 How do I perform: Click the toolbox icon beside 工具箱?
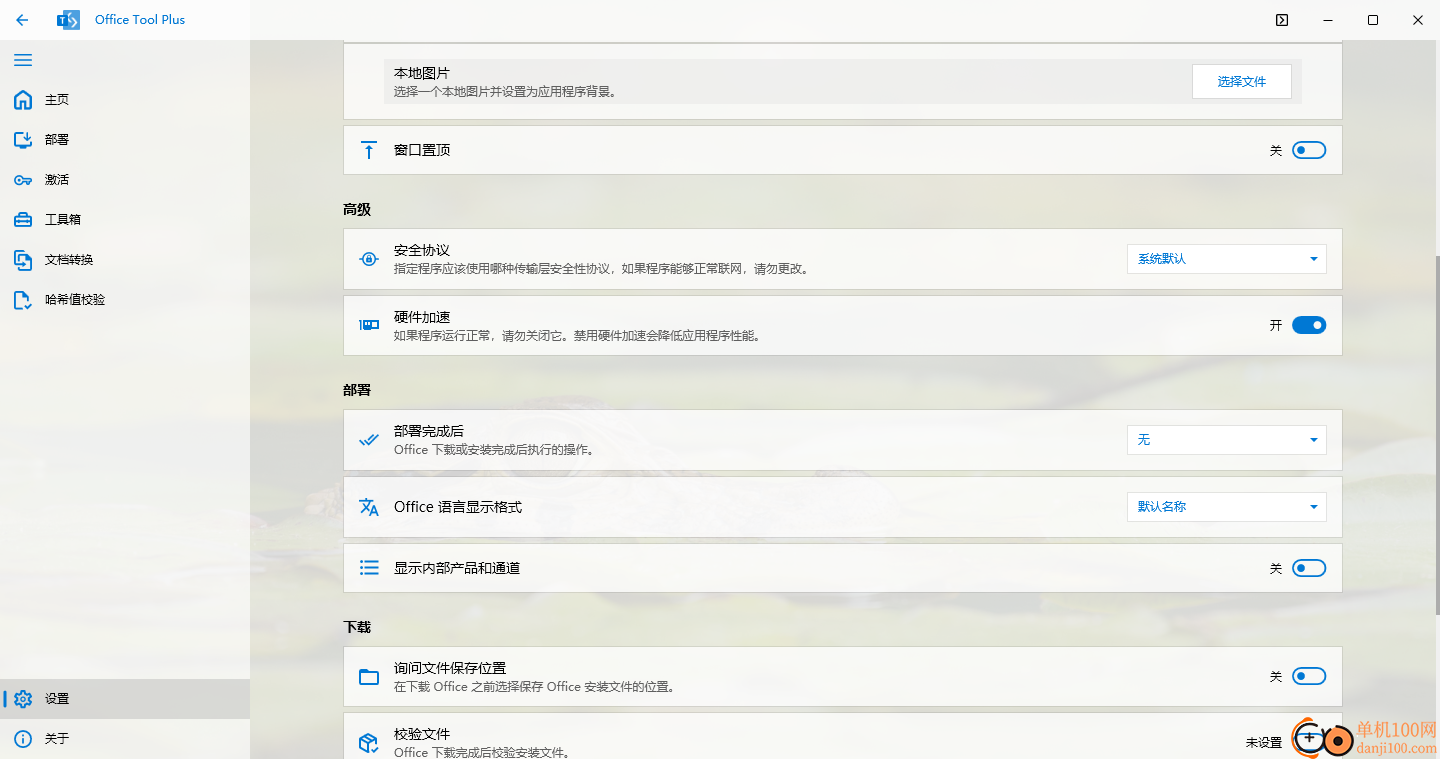(x=23, y=220)
